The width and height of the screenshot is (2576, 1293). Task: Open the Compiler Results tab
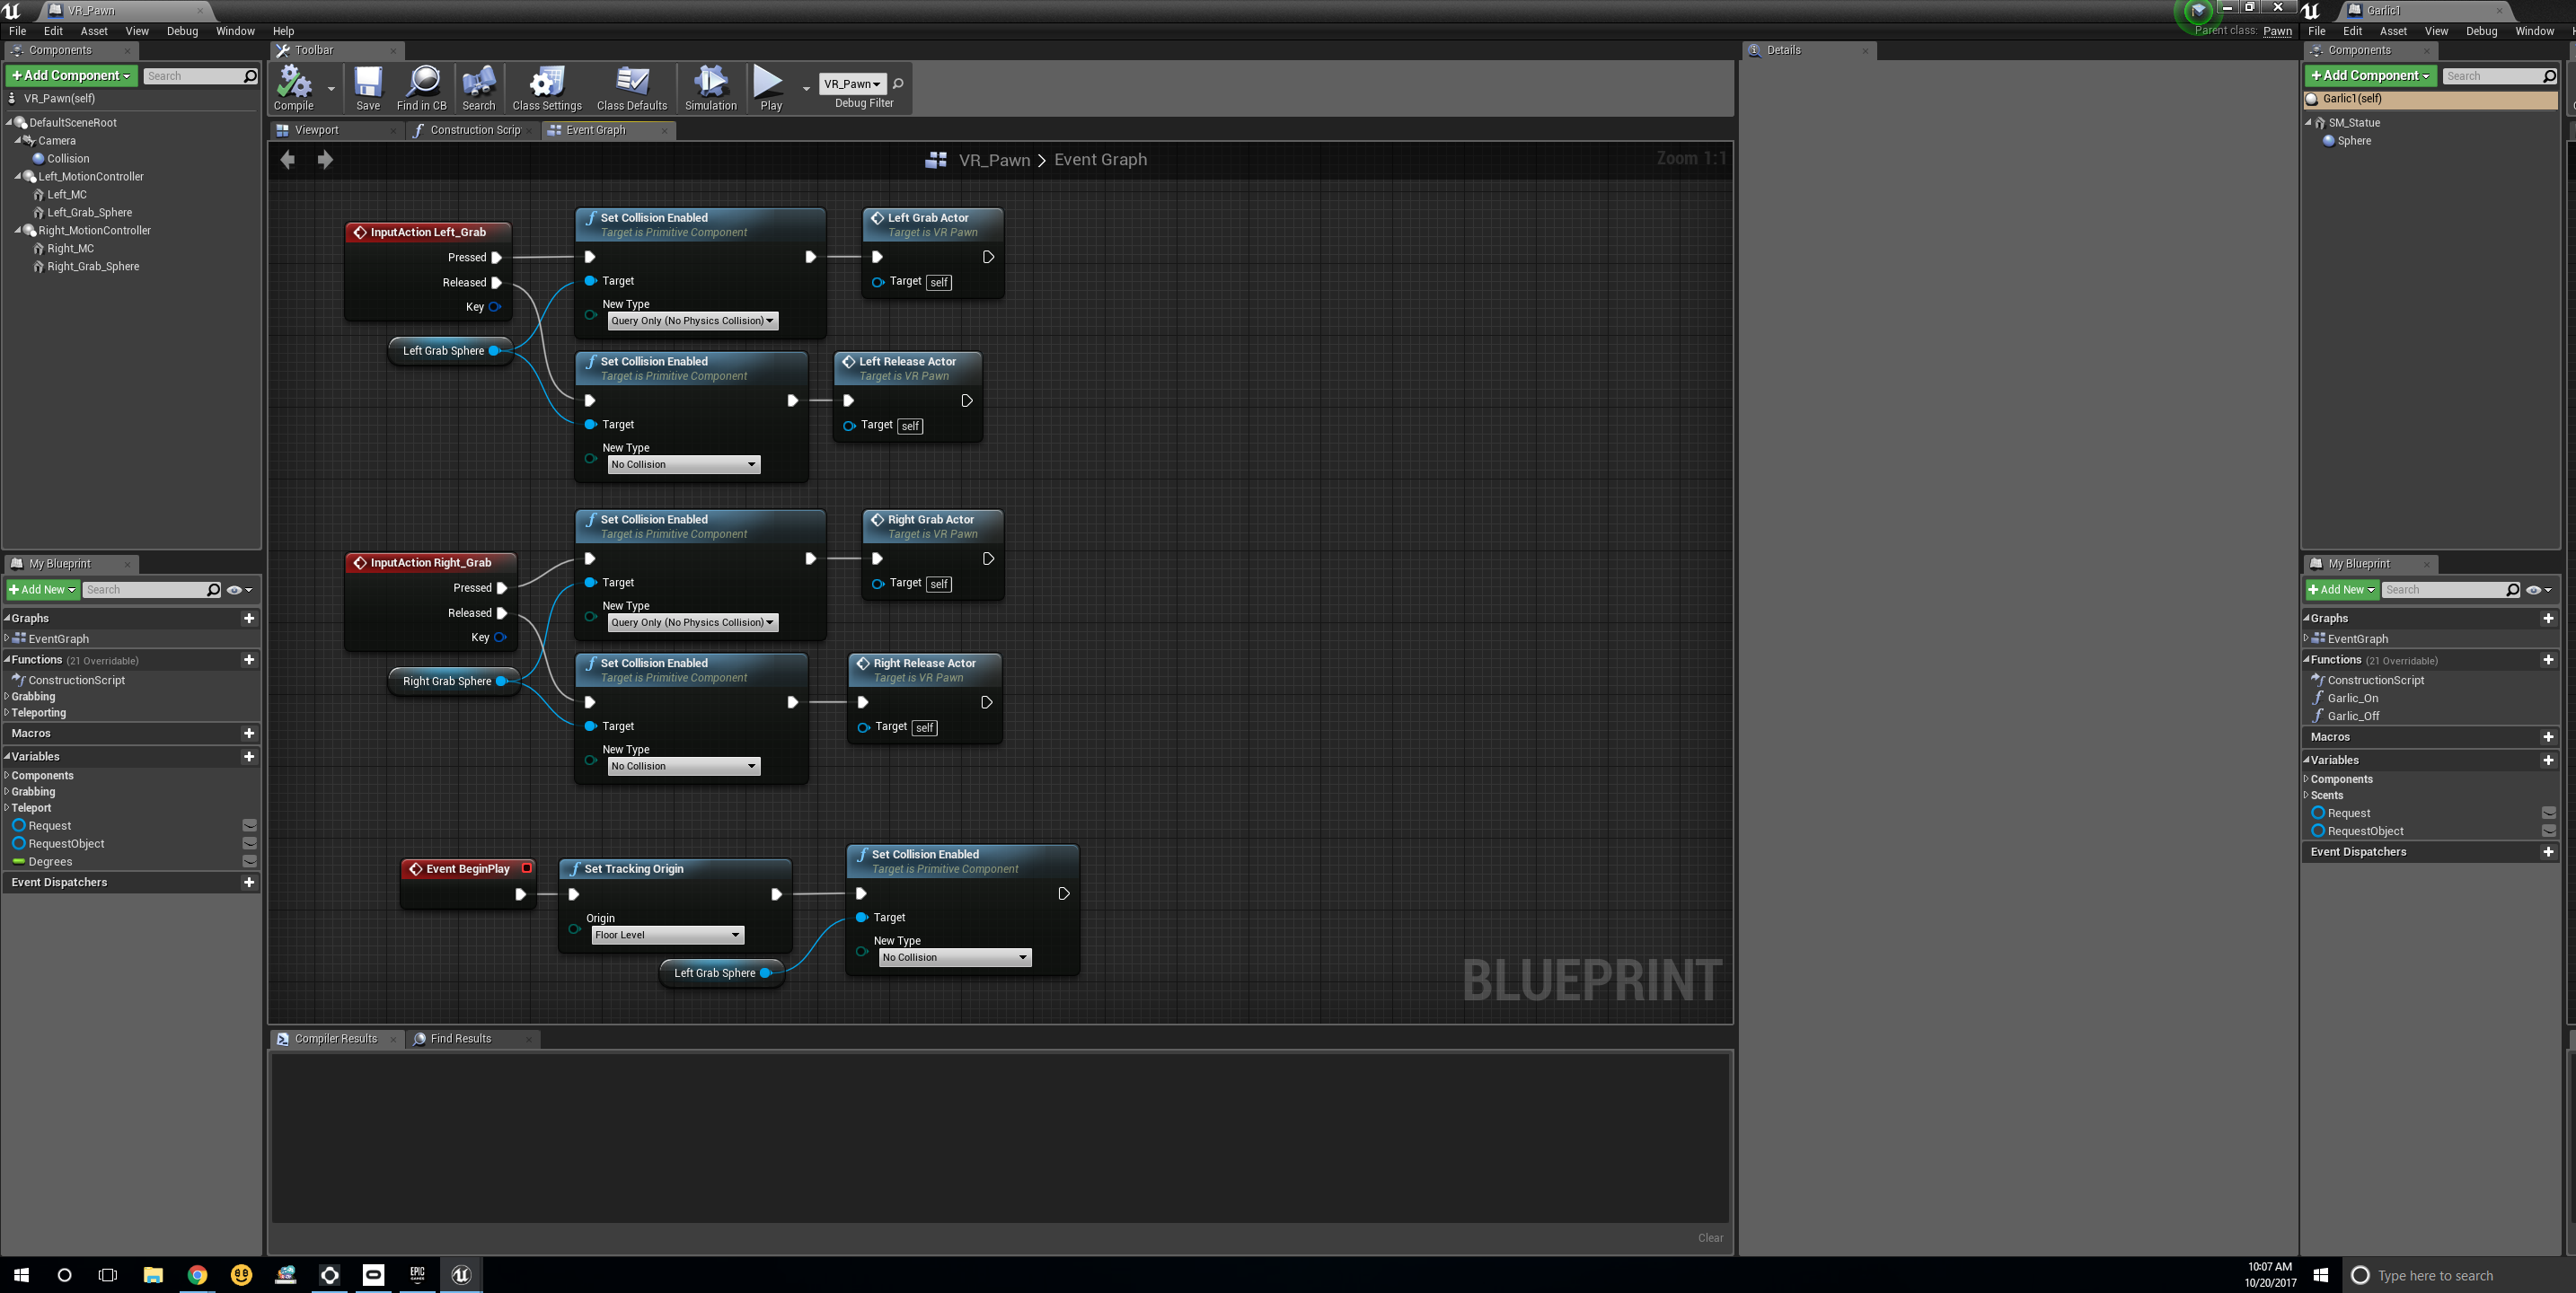tap(336, 1038)
